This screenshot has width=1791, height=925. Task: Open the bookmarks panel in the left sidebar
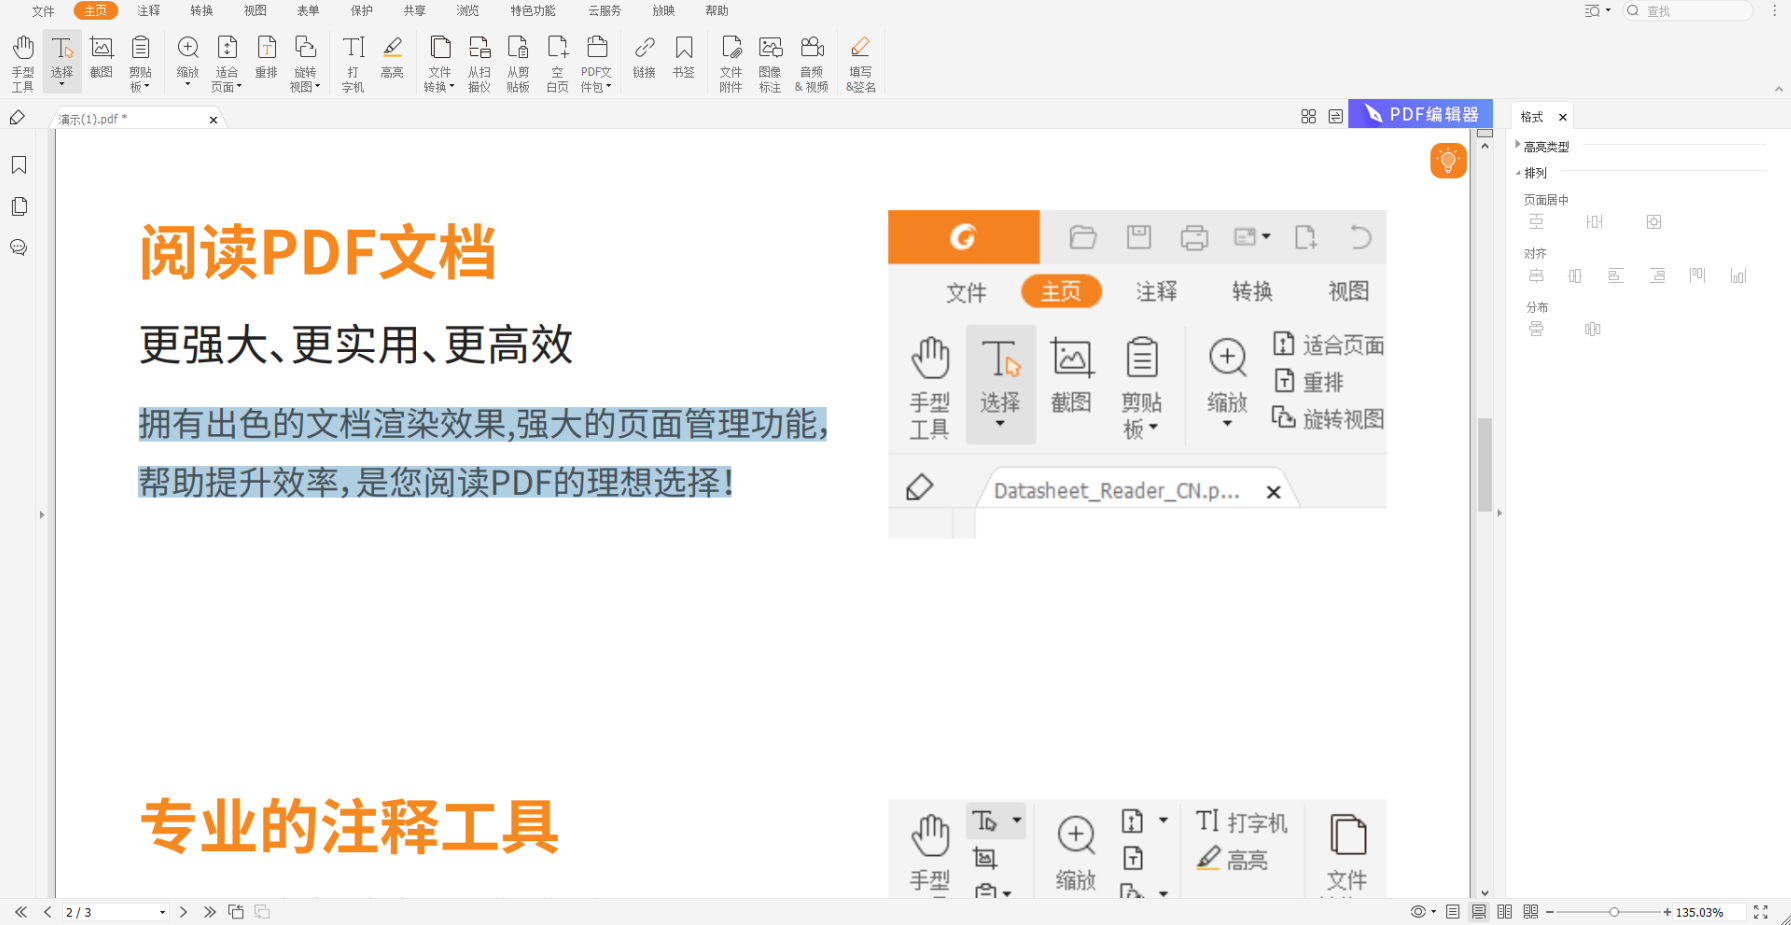click(18, 164)
